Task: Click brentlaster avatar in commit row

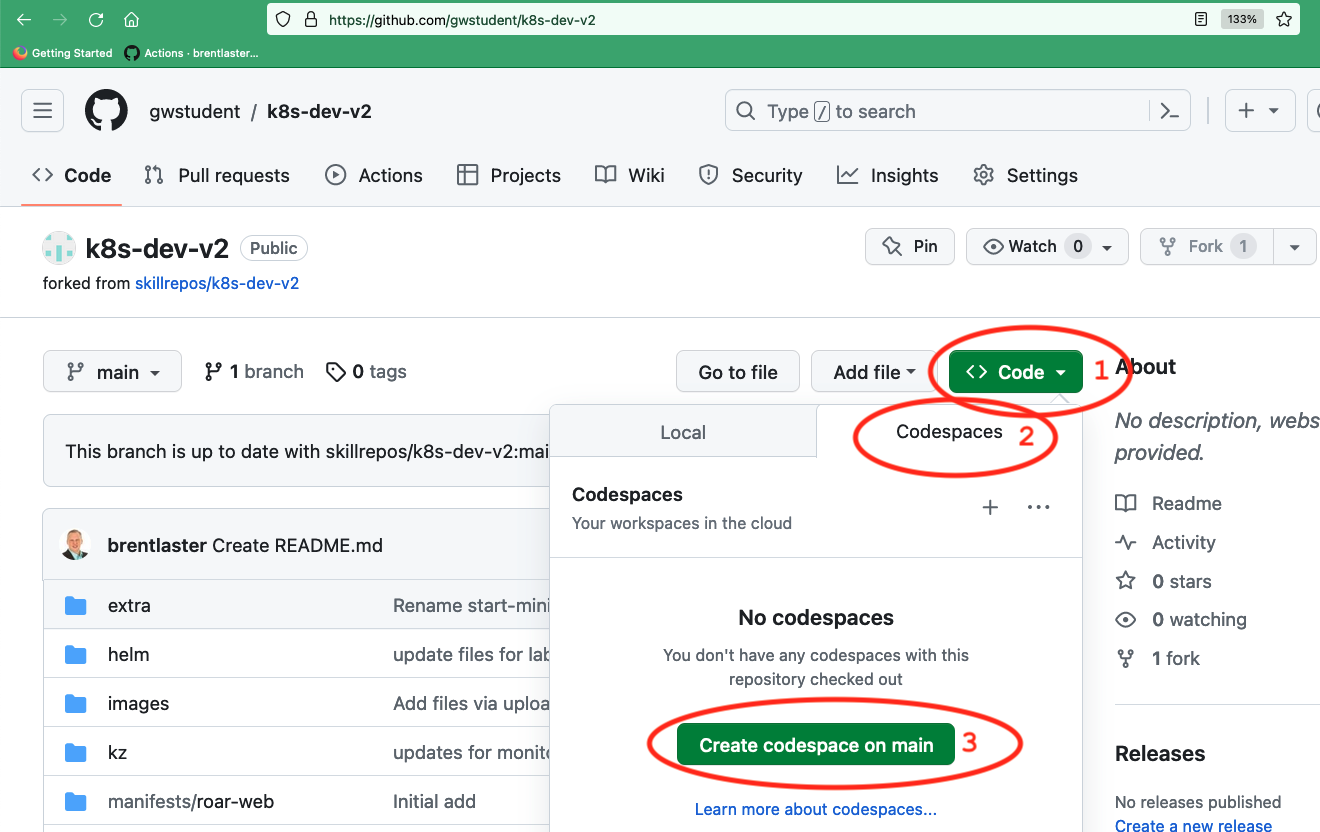Action: click(76, 545)
